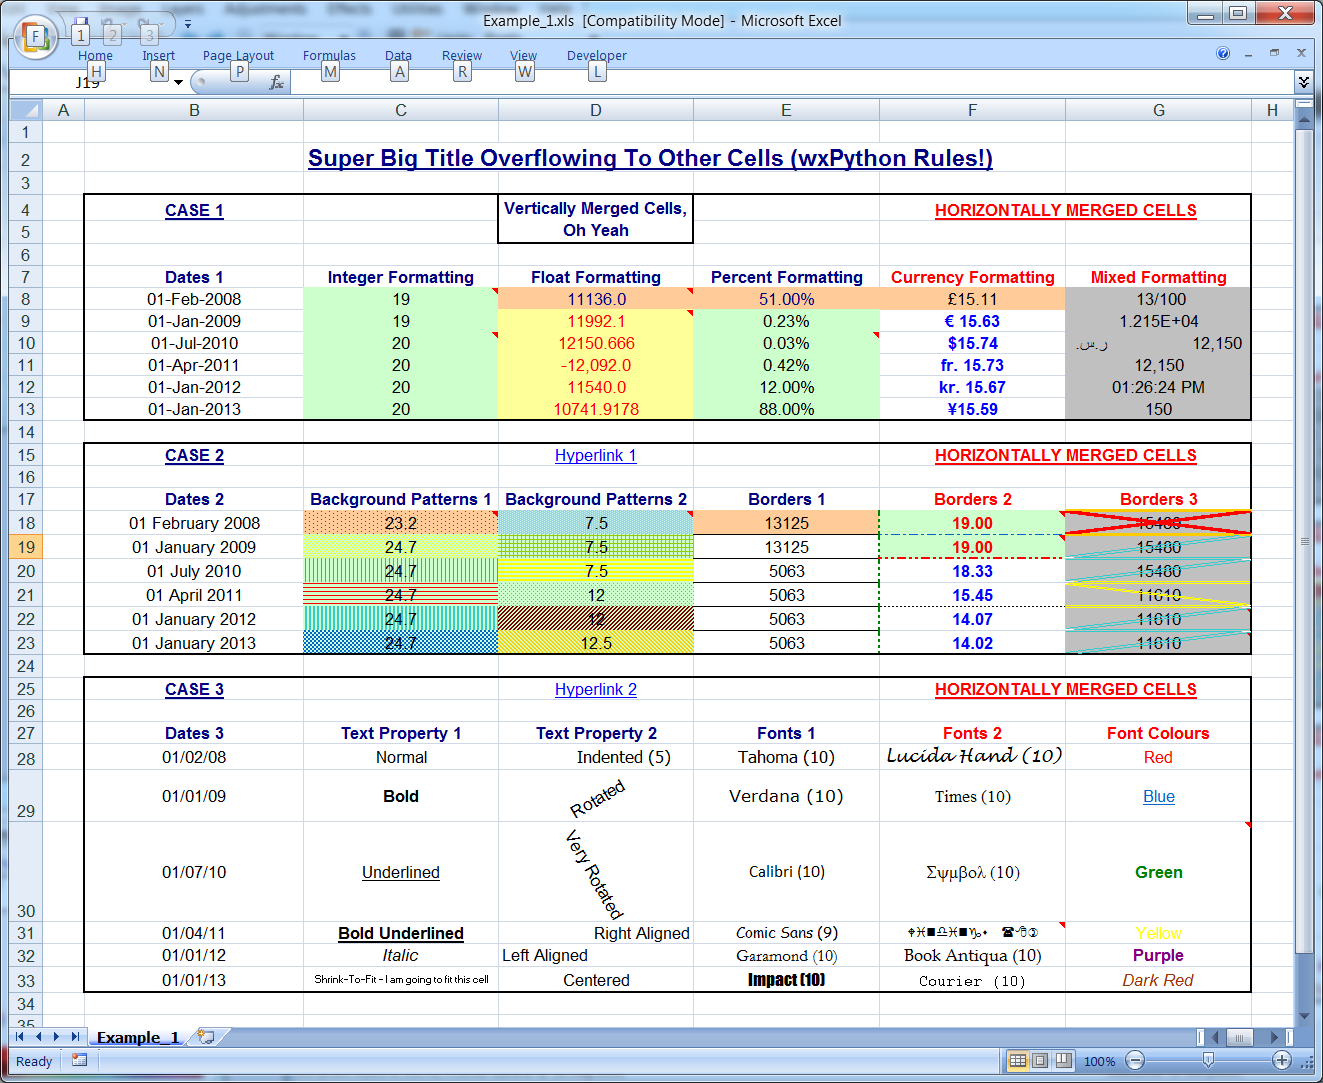Image resolution: width=1323 pixels, height=1083 pixels.
Task: Expand the formula bar with double chevron
Action: 1303,81
